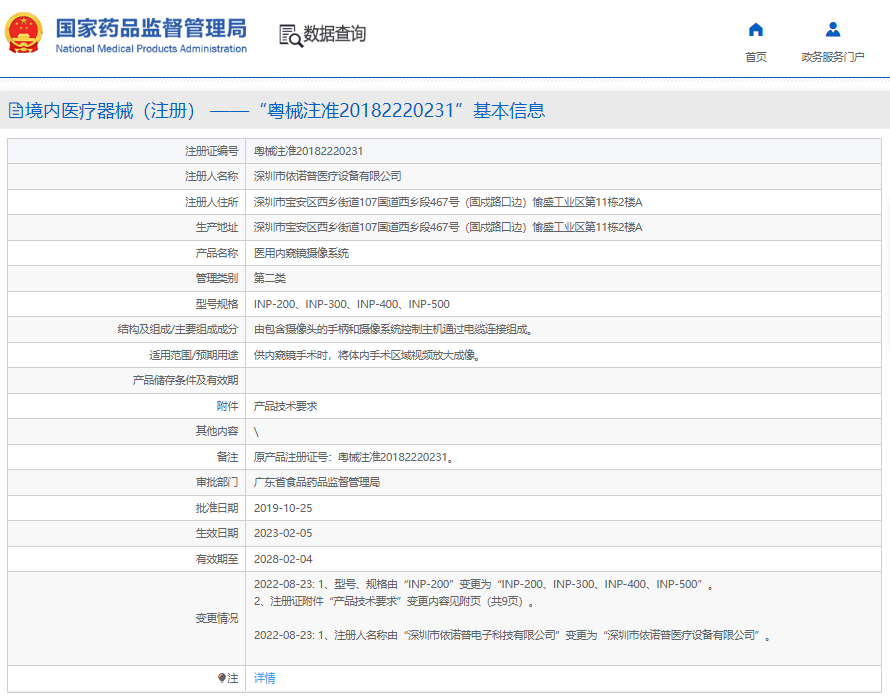Open the 详情 details link
The width and height of the screenshot is (890, 700).
tap(265, 678)
